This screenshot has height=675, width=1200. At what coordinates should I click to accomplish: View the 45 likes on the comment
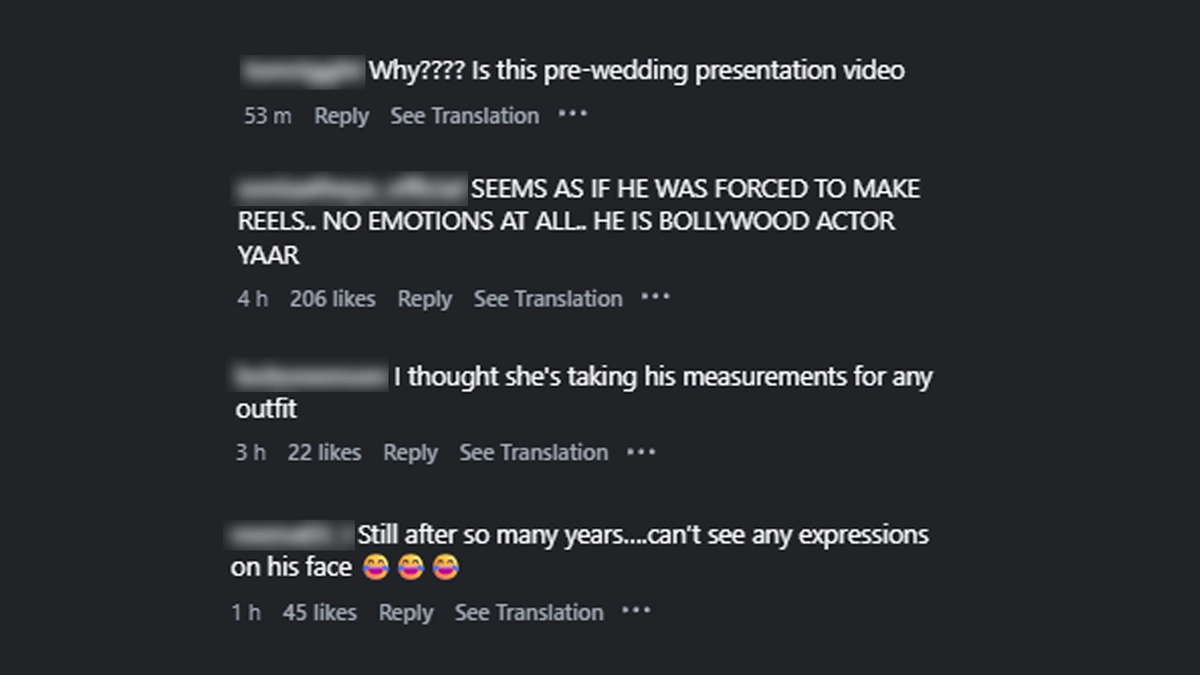(x=320, y=613)
